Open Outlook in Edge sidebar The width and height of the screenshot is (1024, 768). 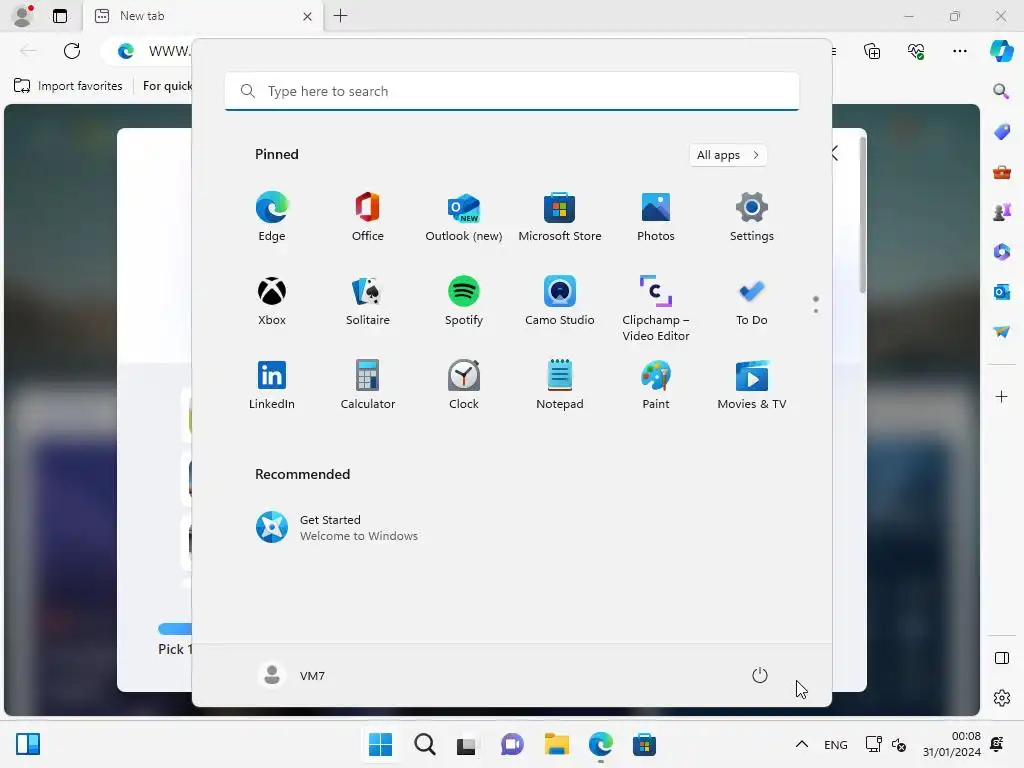point(1001,292)
